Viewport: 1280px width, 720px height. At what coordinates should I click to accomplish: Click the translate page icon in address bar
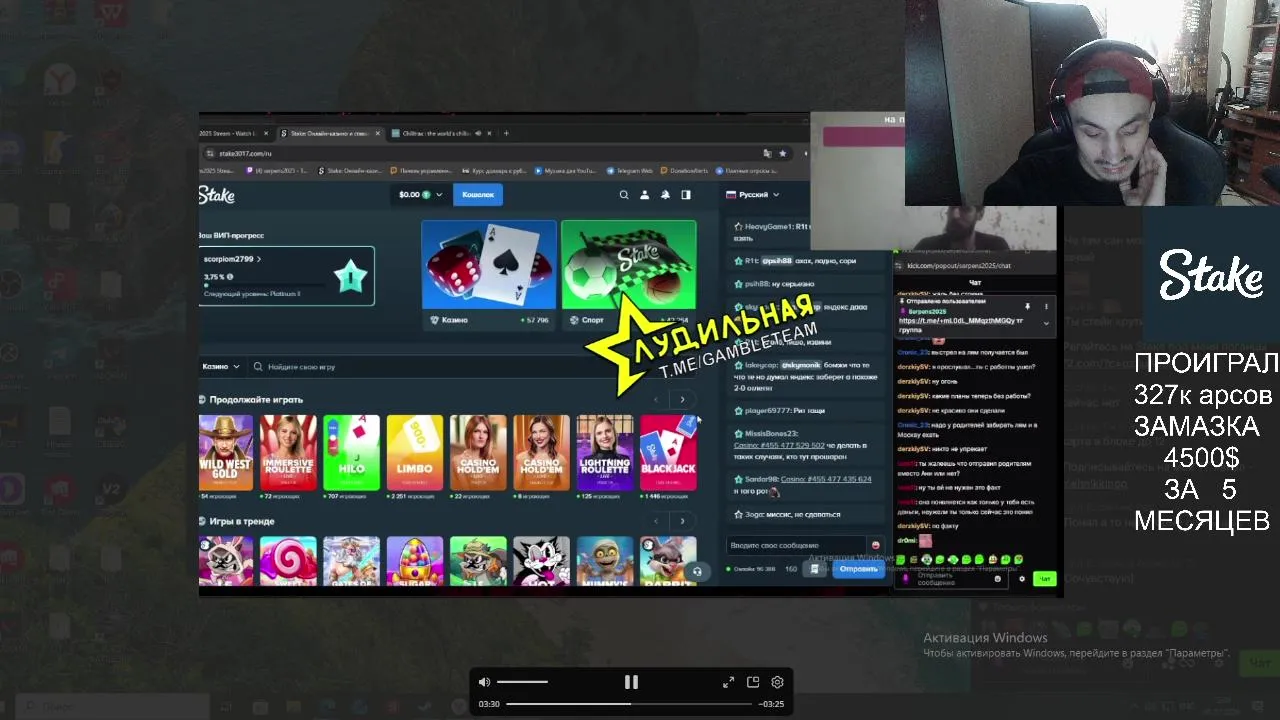coord(767,153)
